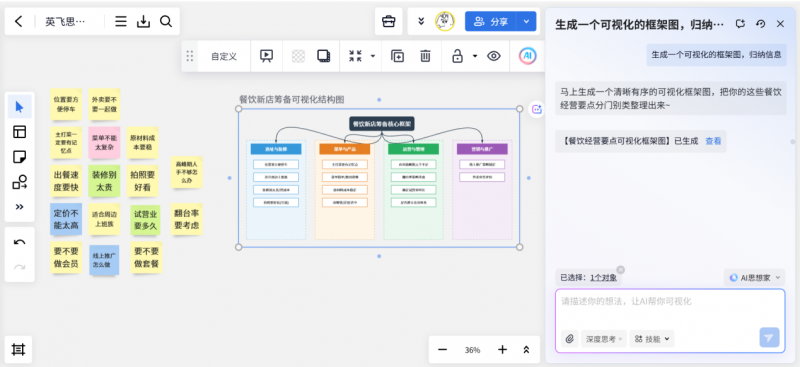Click the round AI icon in the floating toolbar
The width and height of the screenshot is (800, 367).
coord(528,56)
